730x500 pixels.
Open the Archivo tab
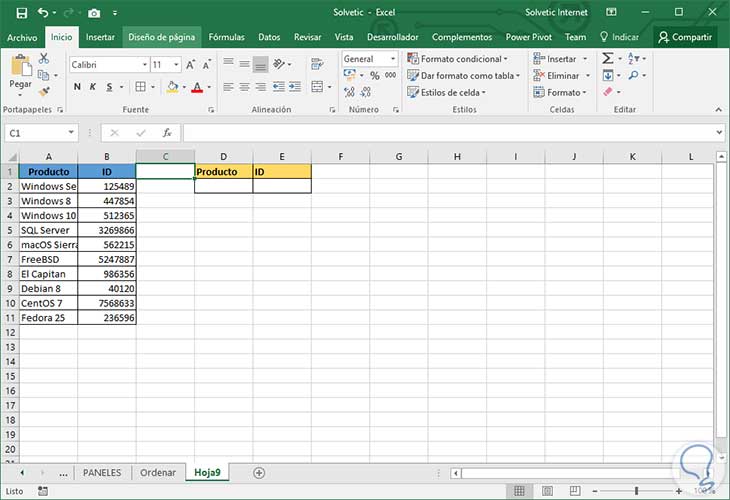22,37
